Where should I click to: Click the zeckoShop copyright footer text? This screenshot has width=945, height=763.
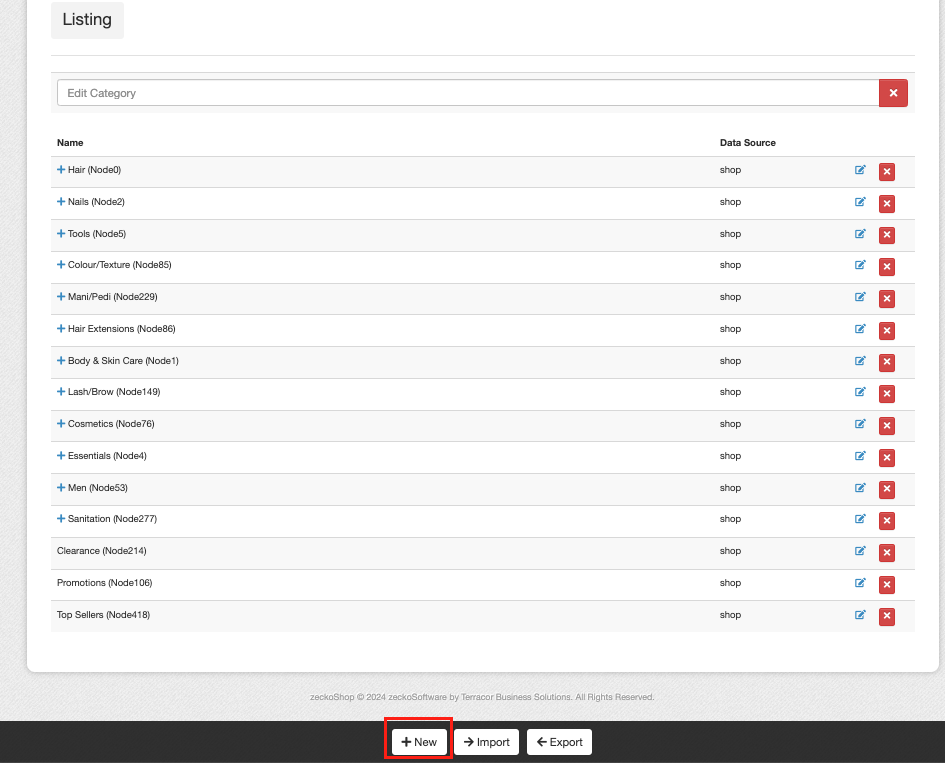[x=482, y=697]
